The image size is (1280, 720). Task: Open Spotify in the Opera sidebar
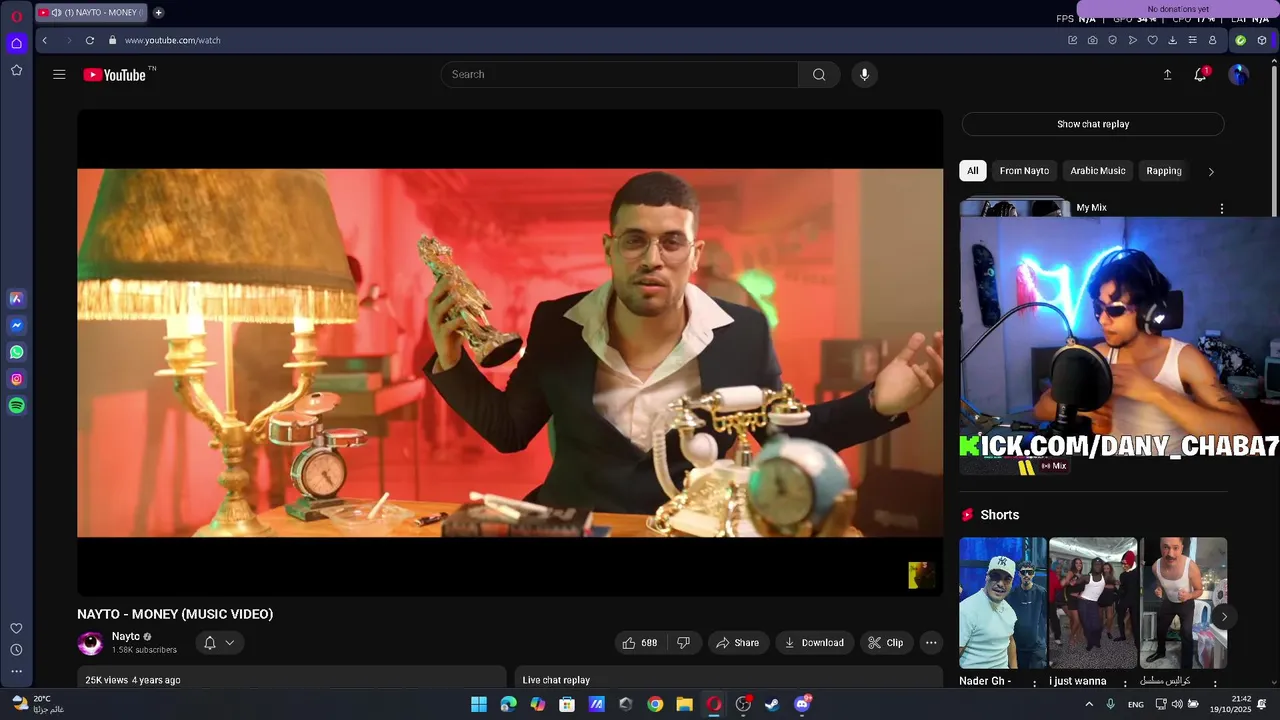click(16, 406)
